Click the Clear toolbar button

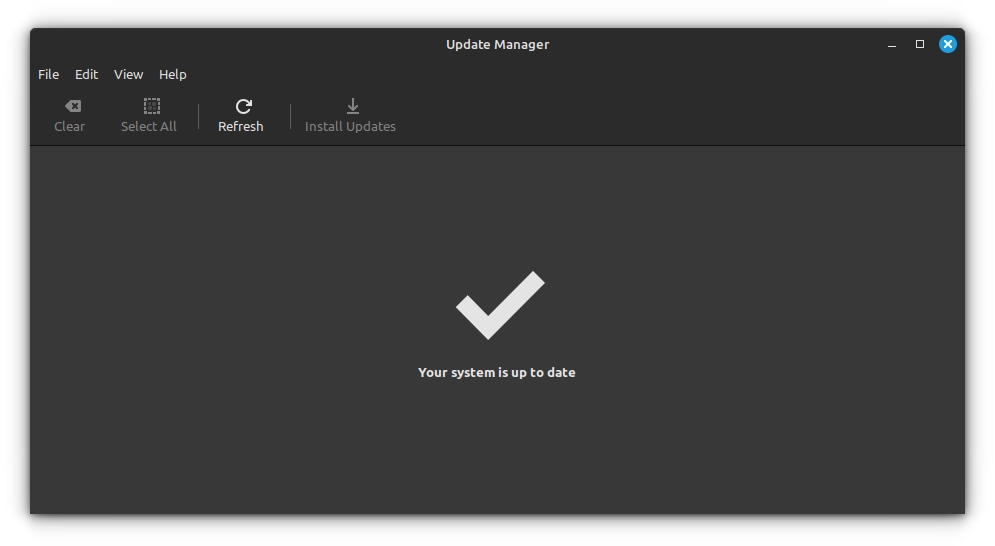point(70,116)
